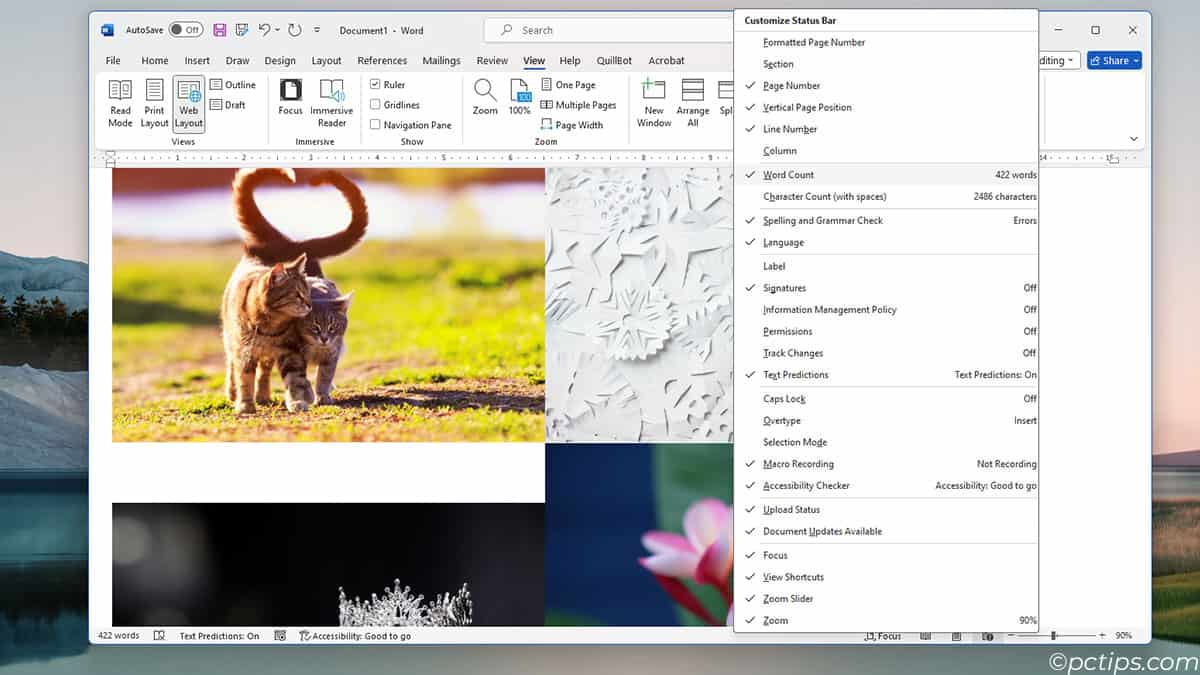Set zoom to 100% with the ribbon icon

pos(519,98)
